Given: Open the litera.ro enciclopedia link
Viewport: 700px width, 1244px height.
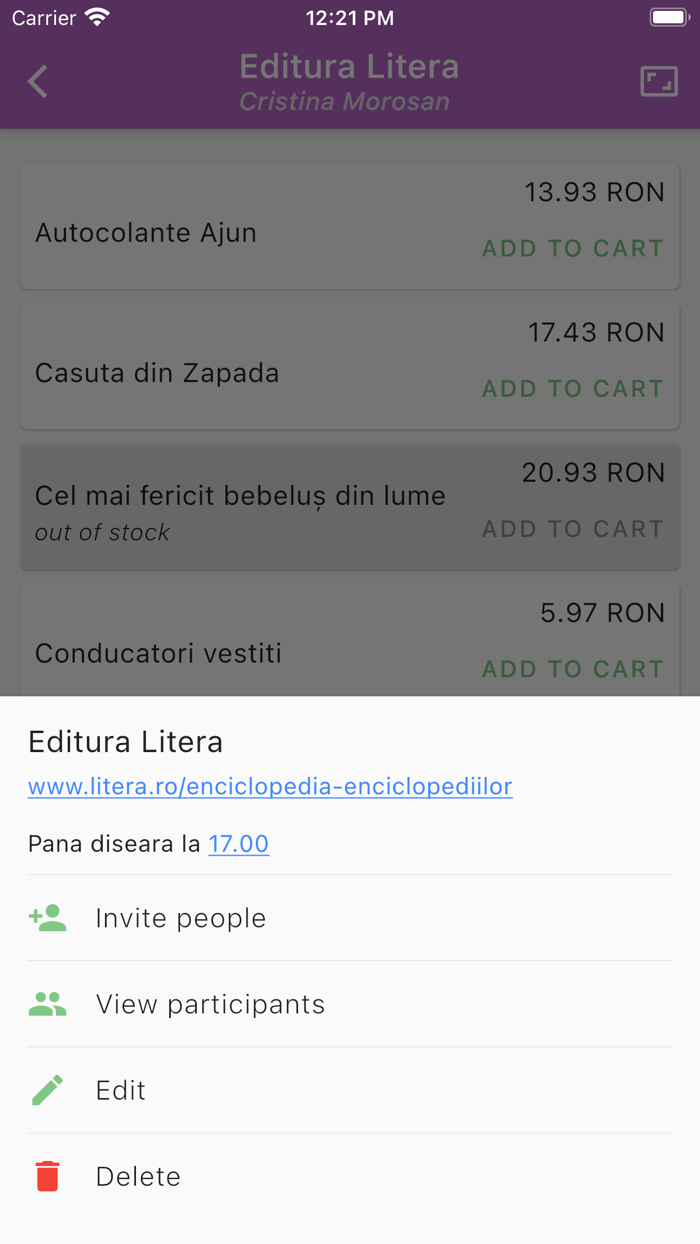Looking at the screenshot, I should pos(269,787).
